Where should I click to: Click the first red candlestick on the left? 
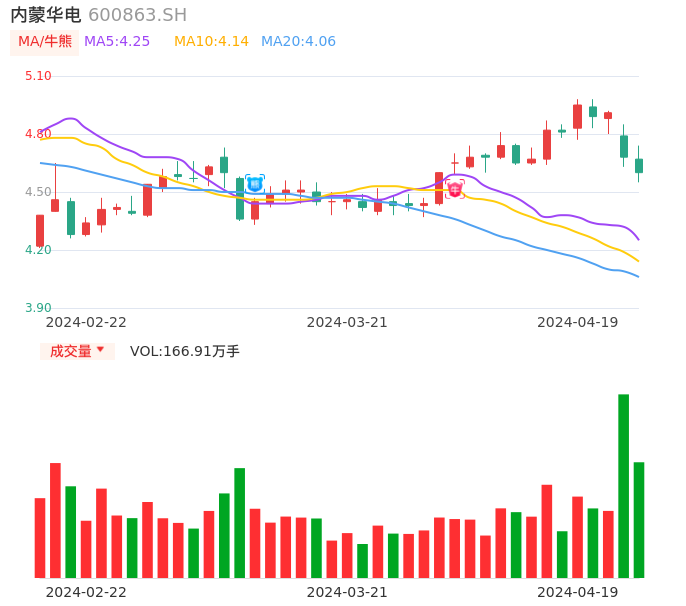coord(40,231)
